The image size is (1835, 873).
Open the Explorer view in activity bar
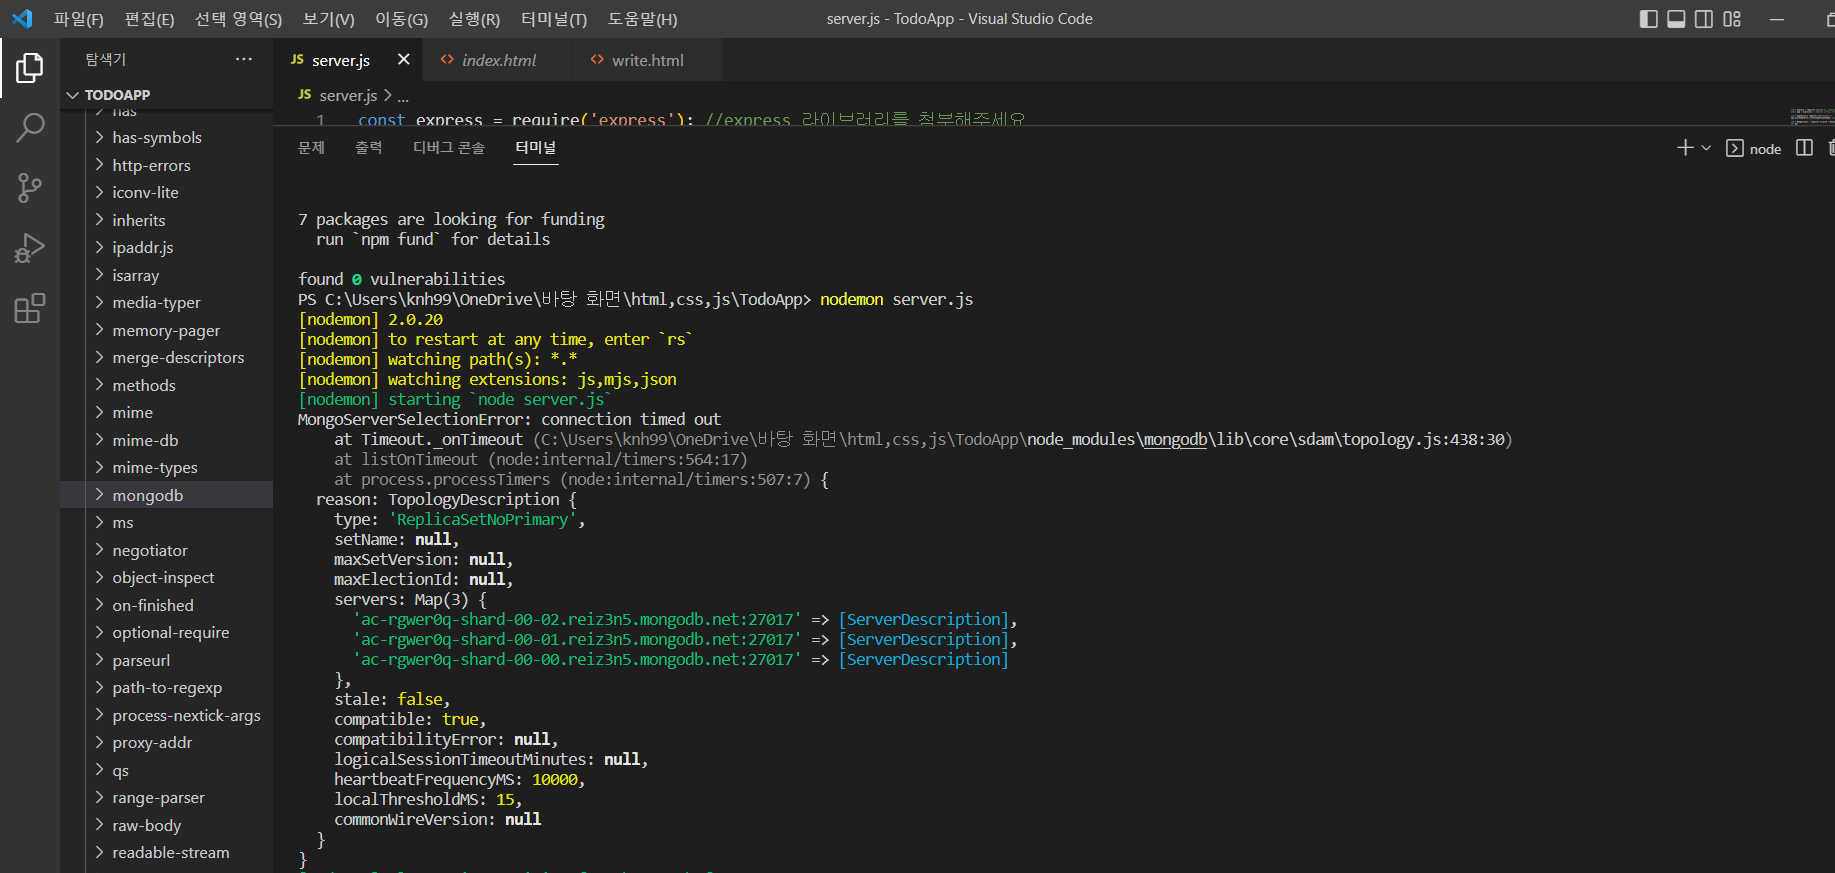click(30, 68)
